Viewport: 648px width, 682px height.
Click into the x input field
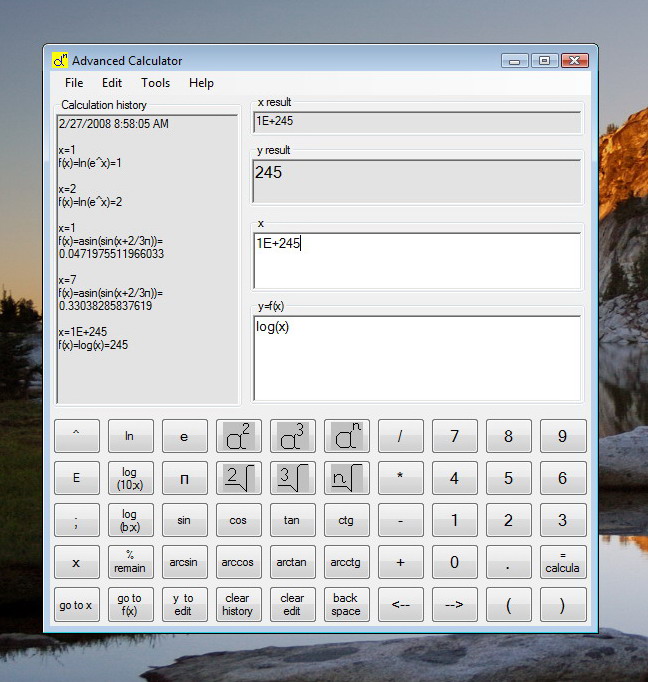pos(417,261)
